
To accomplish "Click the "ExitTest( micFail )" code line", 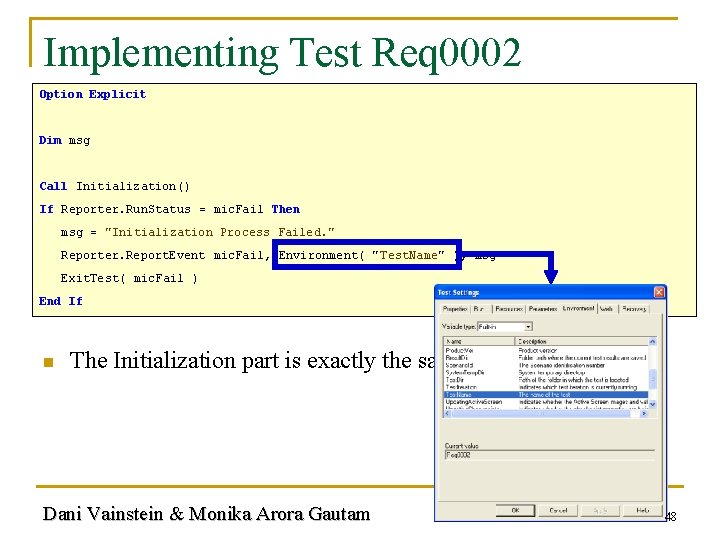I will (x=129, y=278).
